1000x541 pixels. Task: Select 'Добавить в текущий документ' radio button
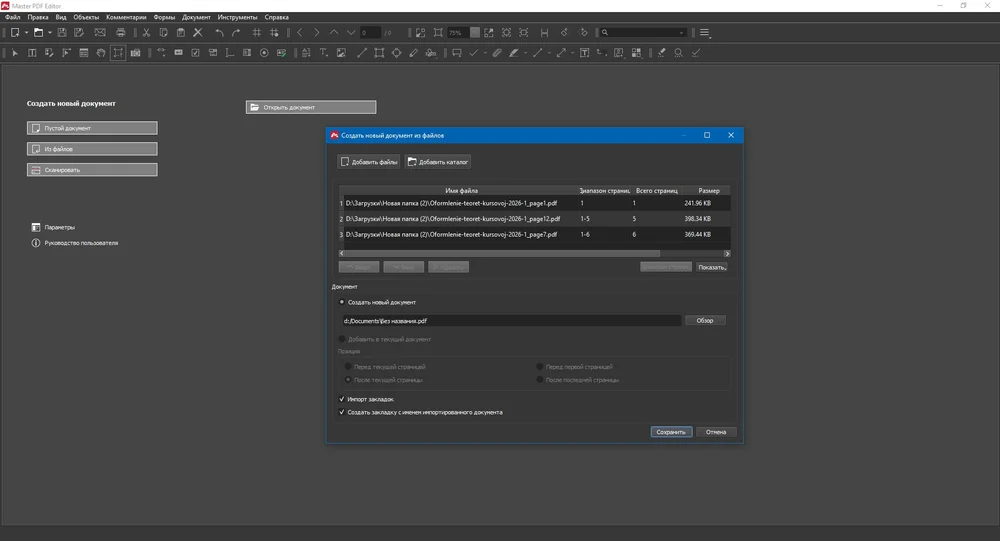point(342,339)
